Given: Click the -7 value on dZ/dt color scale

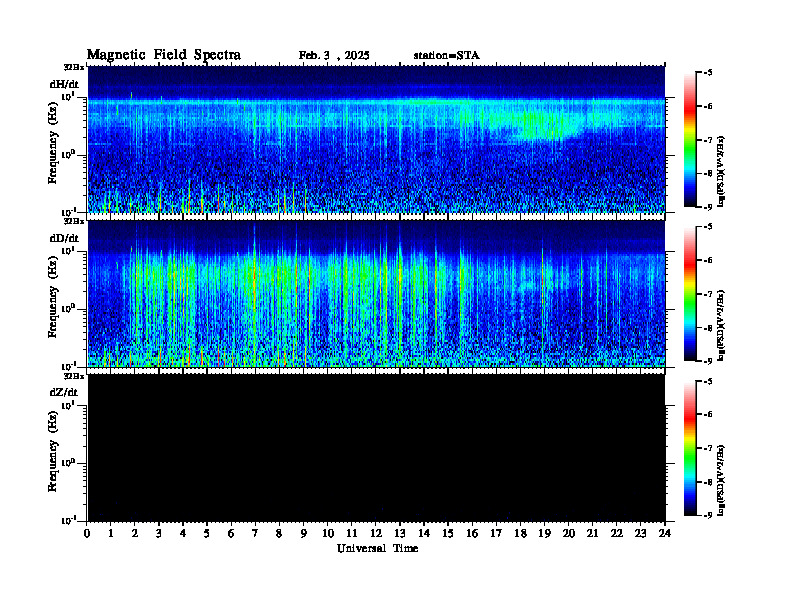Looking at the screenshot, I should point(708,448).
